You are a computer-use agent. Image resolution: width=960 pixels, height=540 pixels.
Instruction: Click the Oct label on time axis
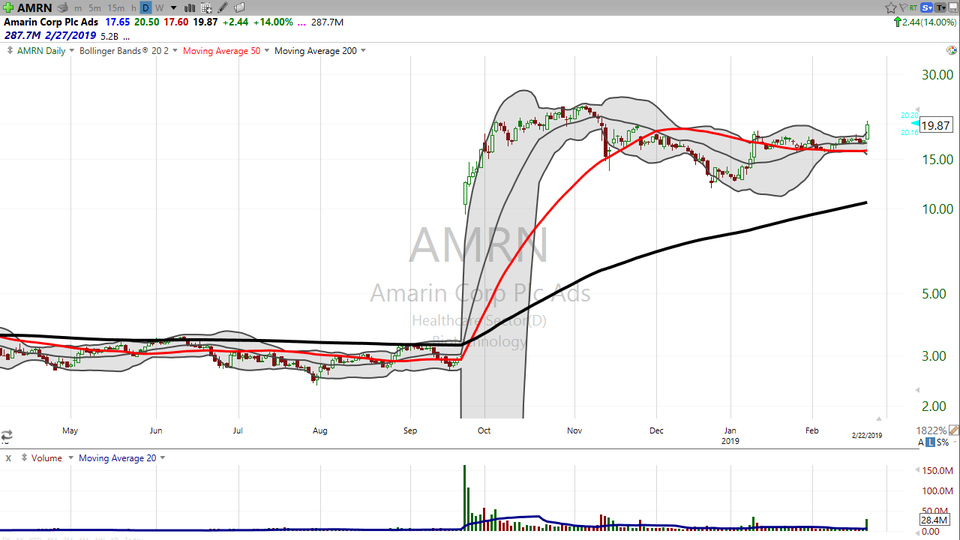[484, 430]
